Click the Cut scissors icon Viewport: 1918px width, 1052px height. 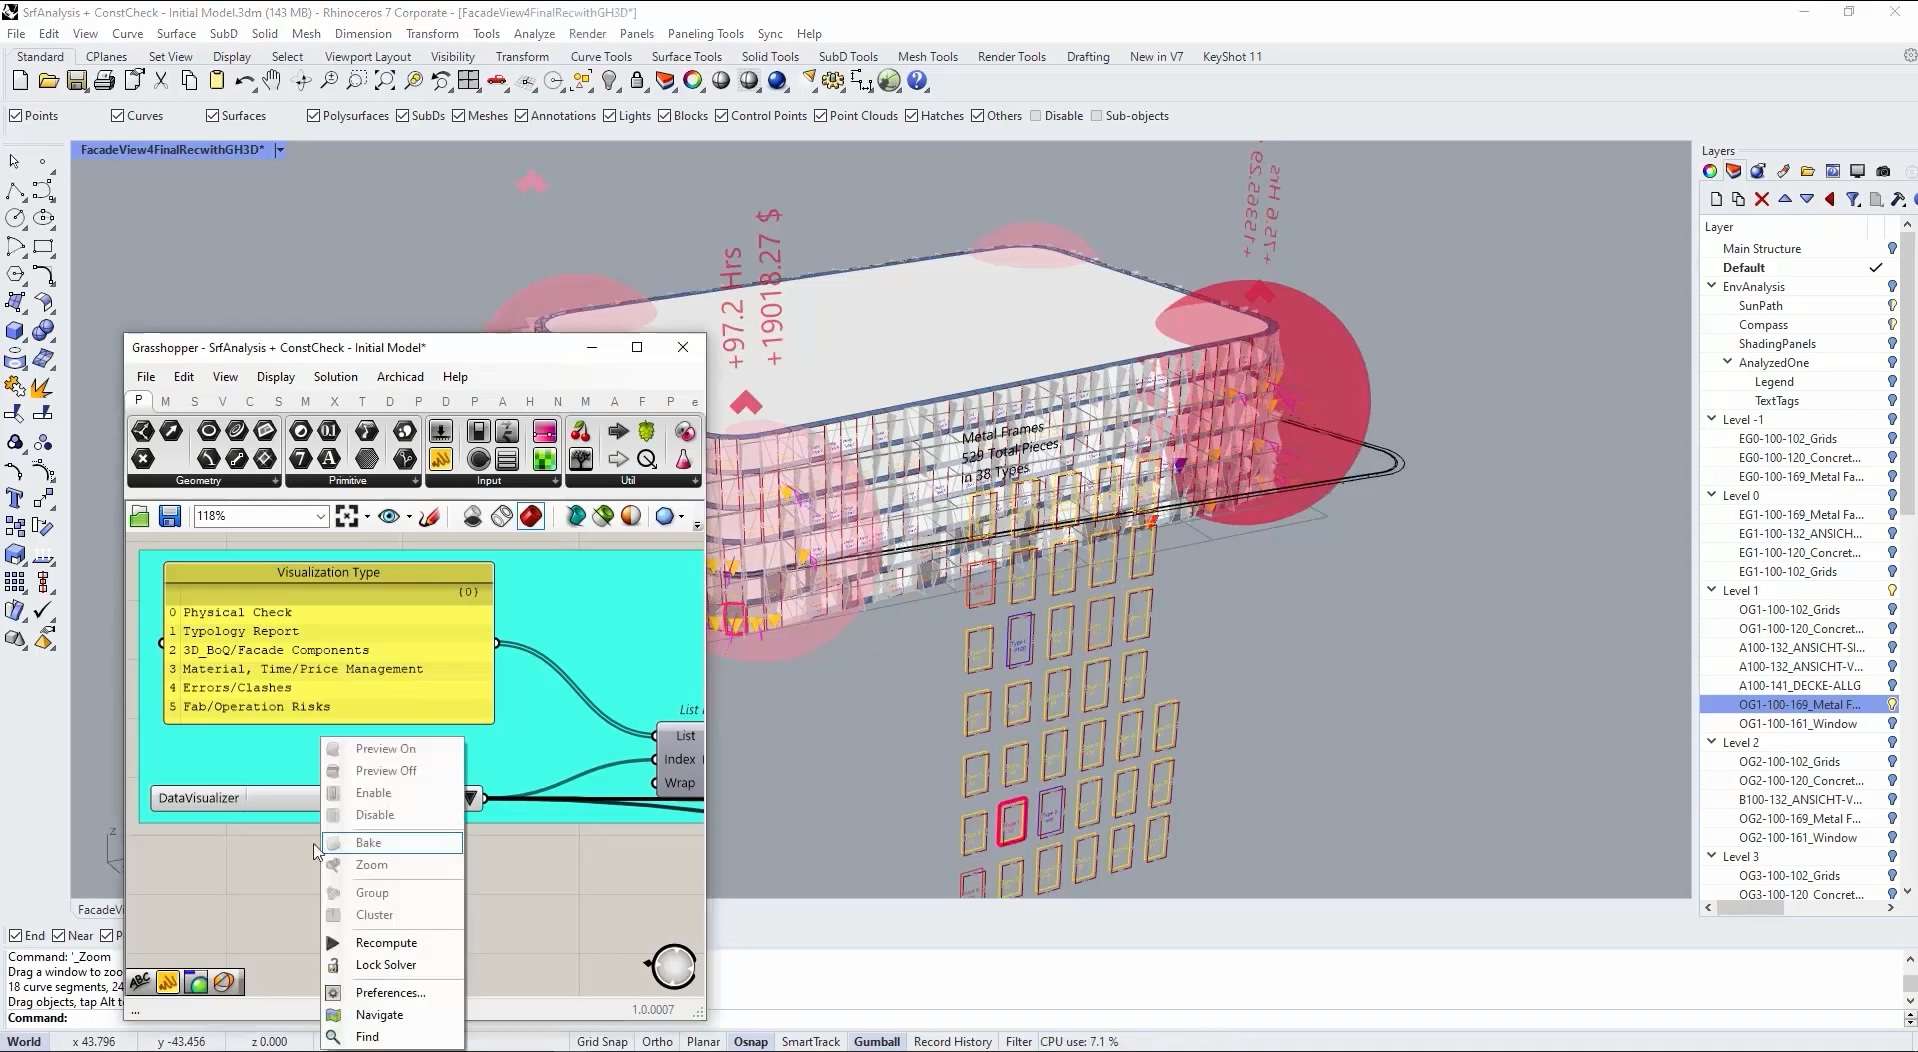pyautogui.click(x=161, y=81)
